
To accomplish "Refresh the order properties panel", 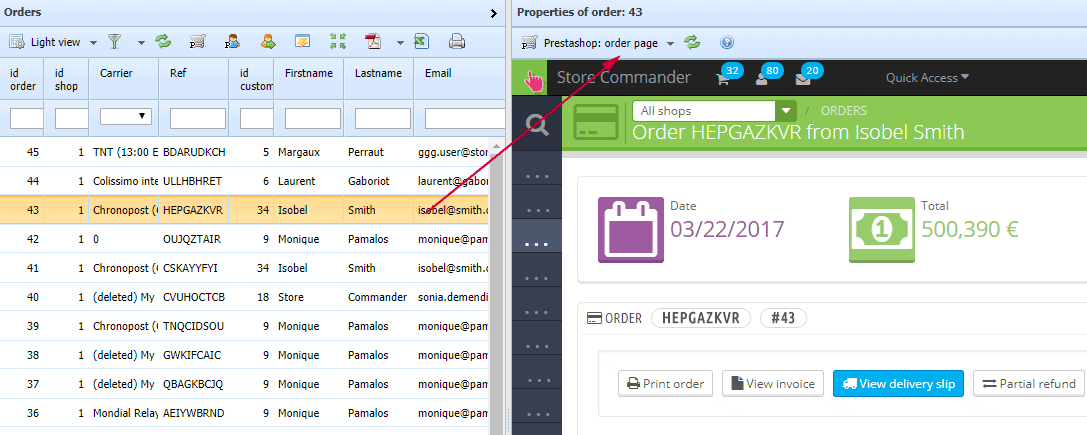I will 692,43.
